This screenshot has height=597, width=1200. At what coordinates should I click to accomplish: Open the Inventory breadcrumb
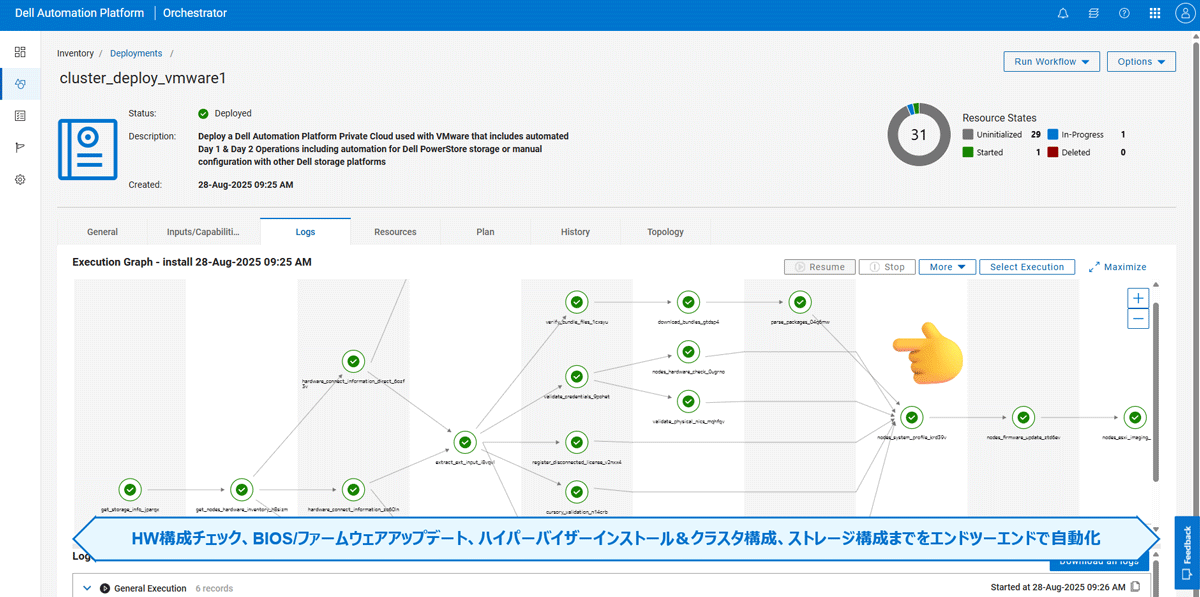75,53
